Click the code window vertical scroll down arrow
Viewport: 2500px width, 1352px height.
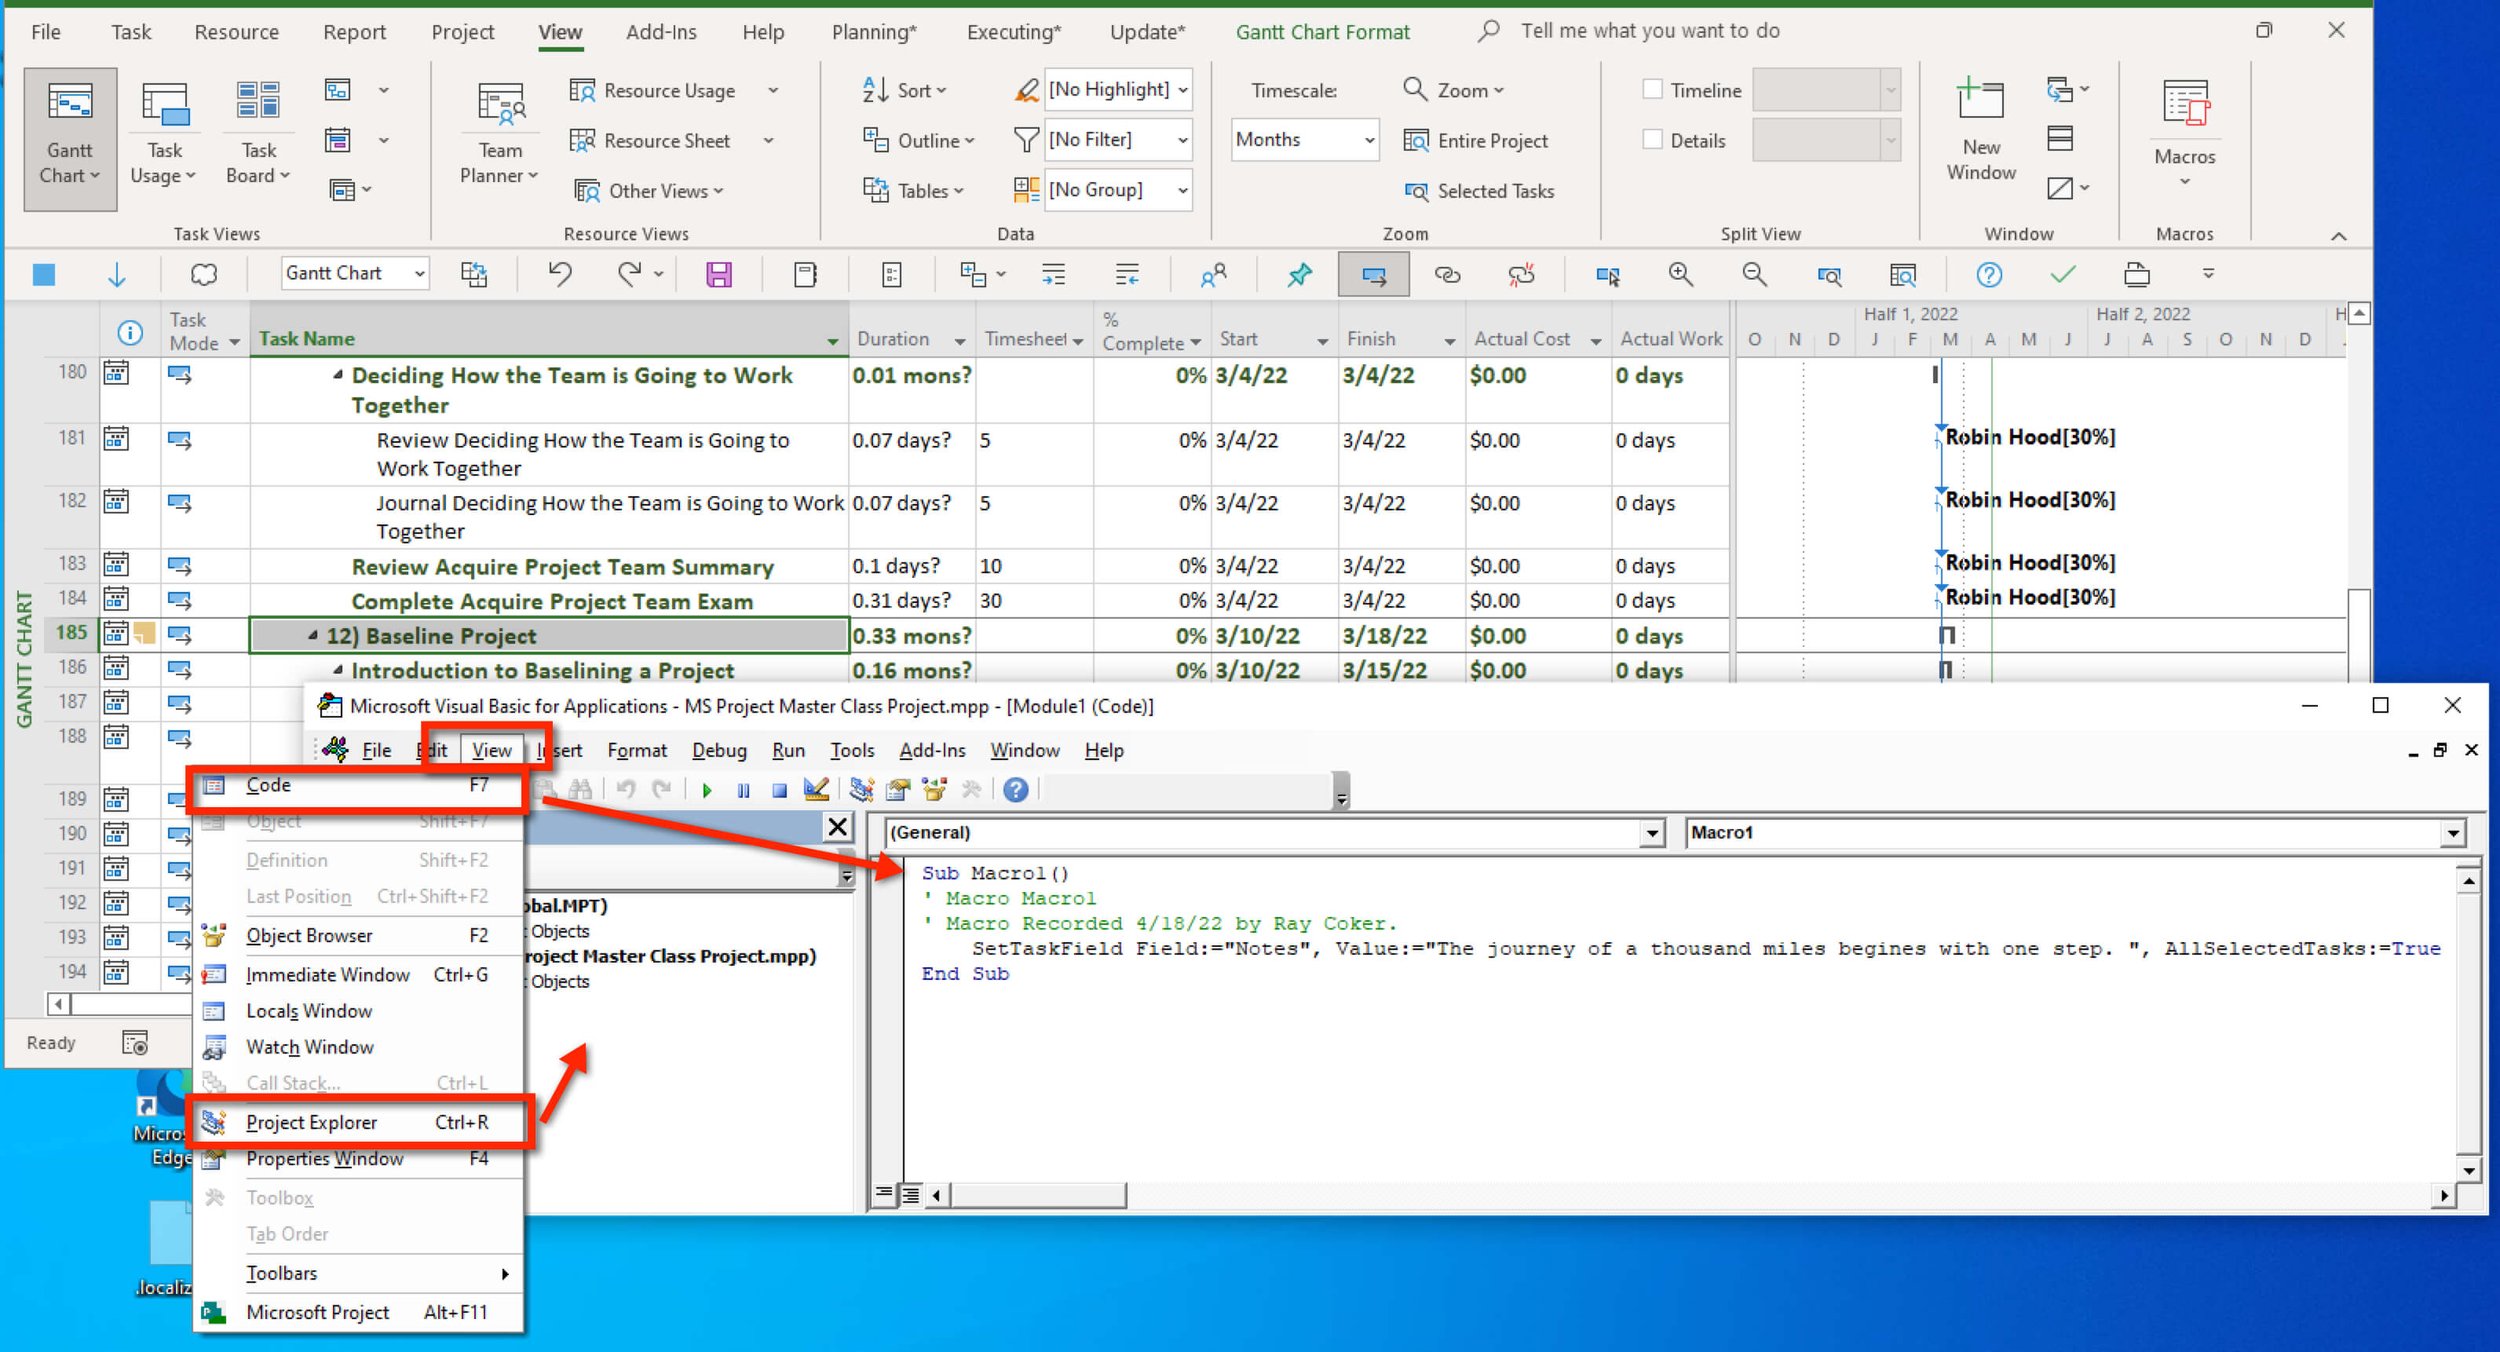pos(2469,1169)
